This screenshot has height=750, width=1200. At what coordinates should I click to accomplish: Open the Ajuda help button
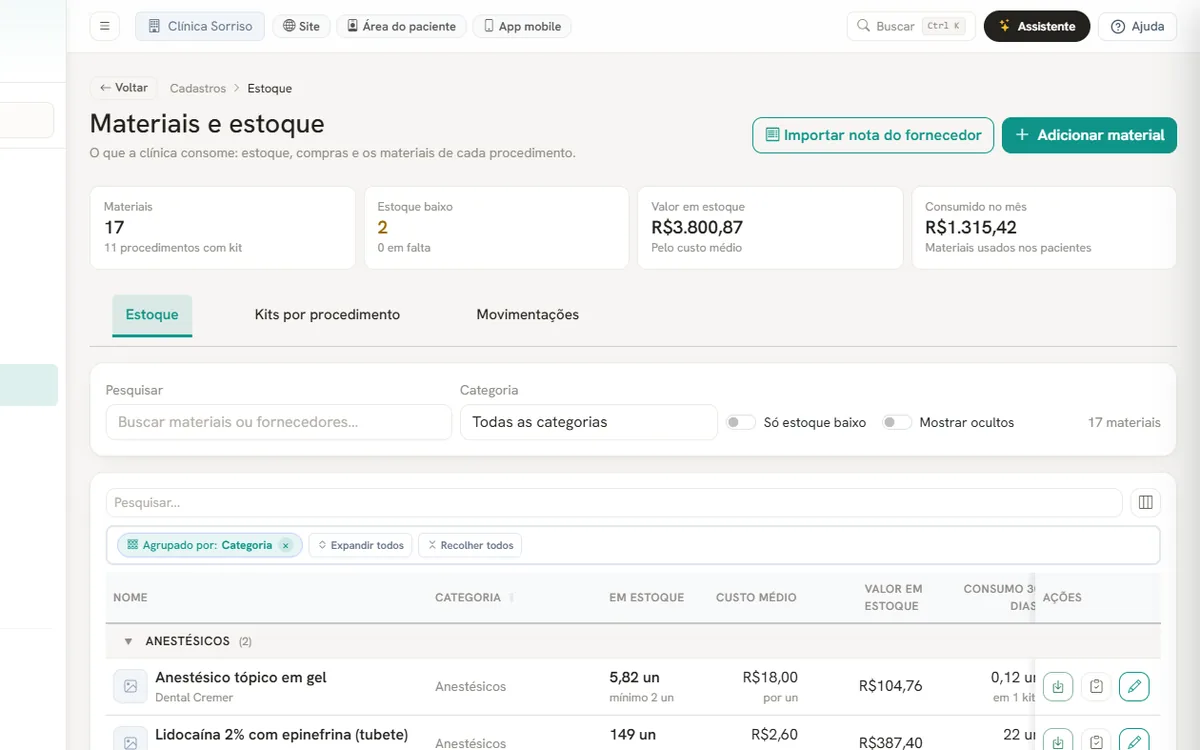click(1137, 26)
